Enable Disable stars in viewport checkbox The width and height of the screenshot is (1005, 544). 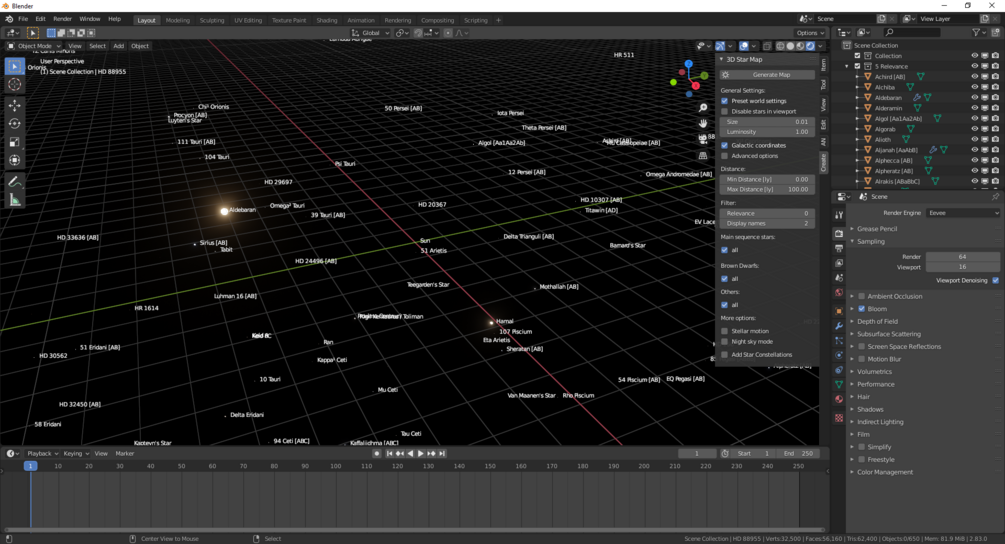click(x=725, y=111)
